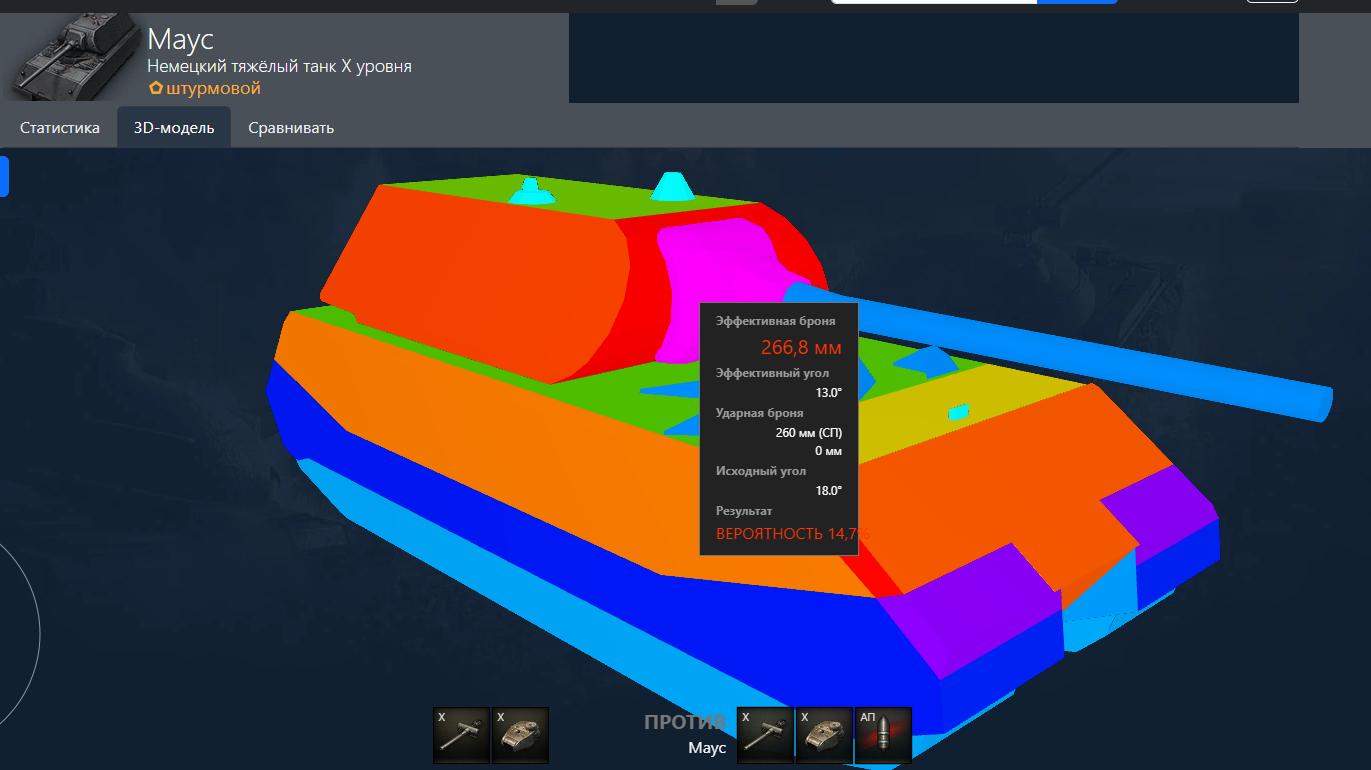Image resolution: width=1371 pixels, height=770 pixels.
Task: Click the flower icon beside штурмовой
Action: tap(156, 88)
